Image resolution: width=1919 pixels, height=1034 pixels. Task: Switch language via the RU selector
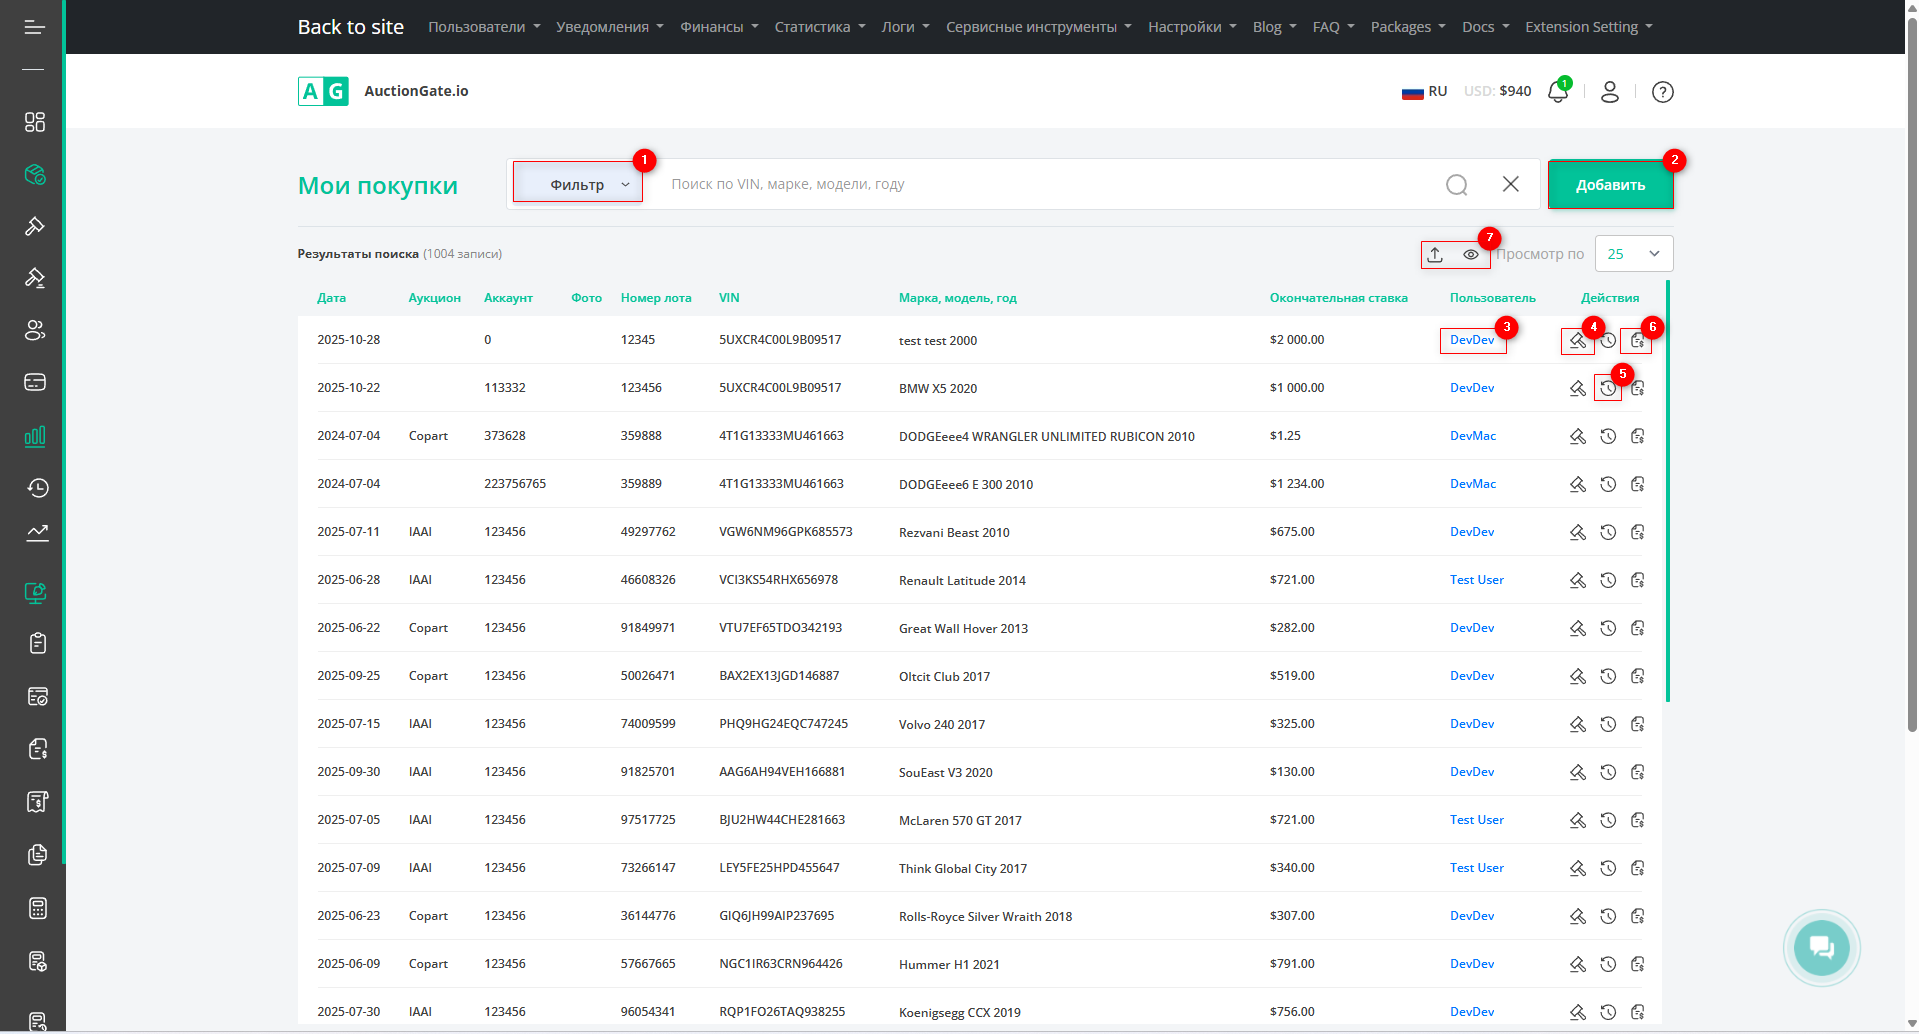(1425, 91)
